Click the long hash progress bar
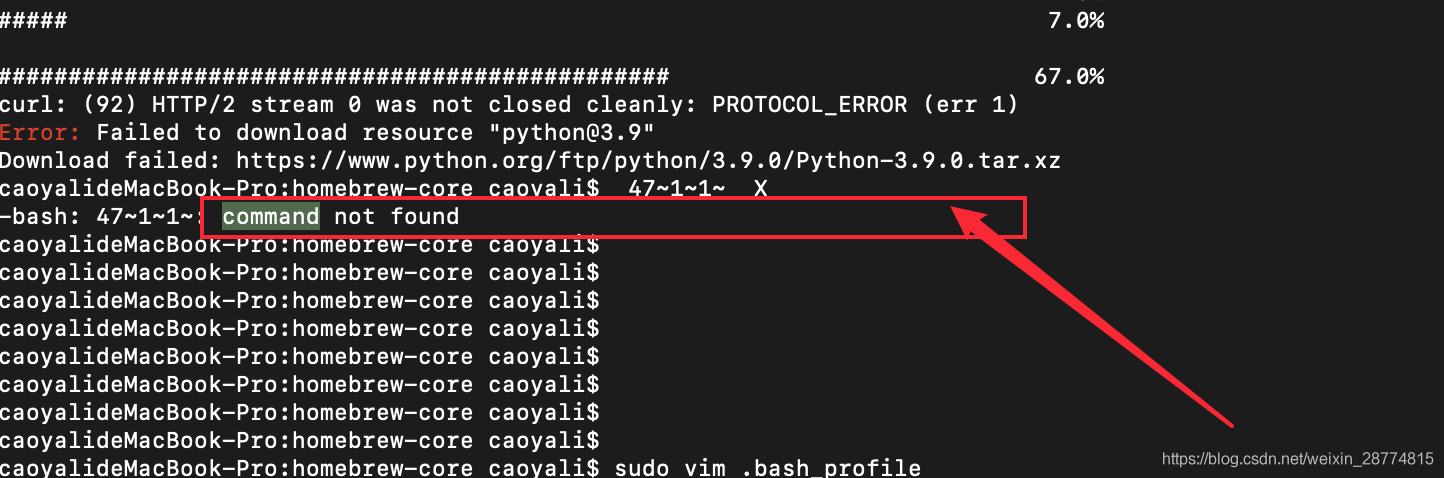Image resolution: width=1444 pixels, height=478 pixels. click(x=334, y=77)
